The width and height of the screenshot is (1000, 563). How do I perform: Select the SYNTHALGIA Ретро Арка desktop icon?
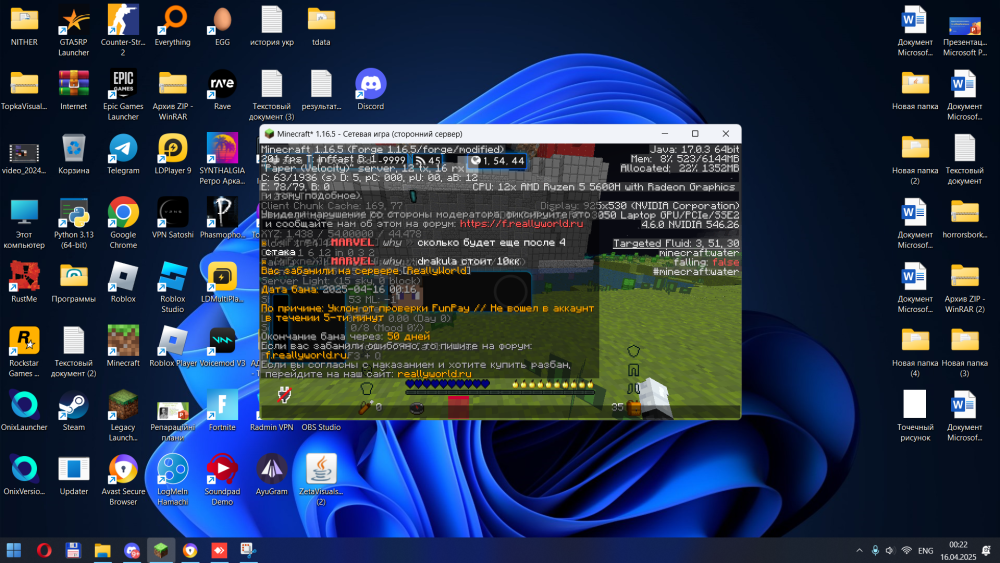point(222,159)
